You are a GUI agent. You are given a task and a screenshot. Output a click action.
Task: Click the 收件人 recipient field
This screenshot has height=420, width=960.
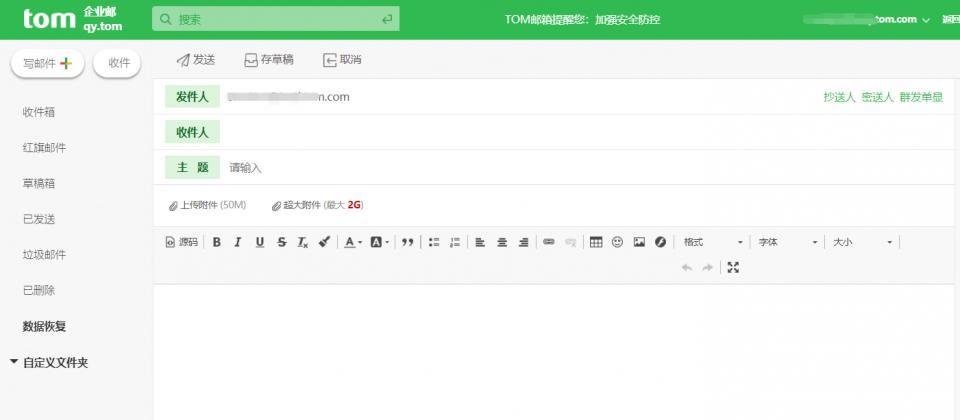588,132
